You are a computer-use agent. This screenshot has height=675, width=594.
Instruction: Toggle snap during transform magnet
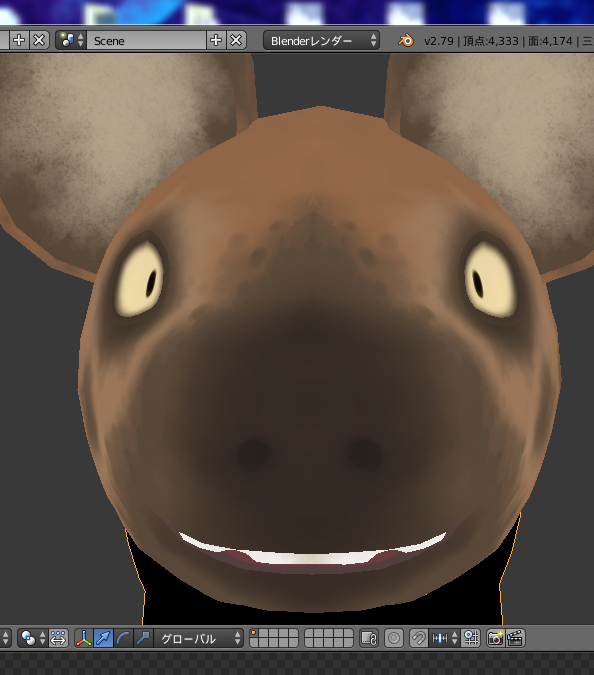[418, 638]
